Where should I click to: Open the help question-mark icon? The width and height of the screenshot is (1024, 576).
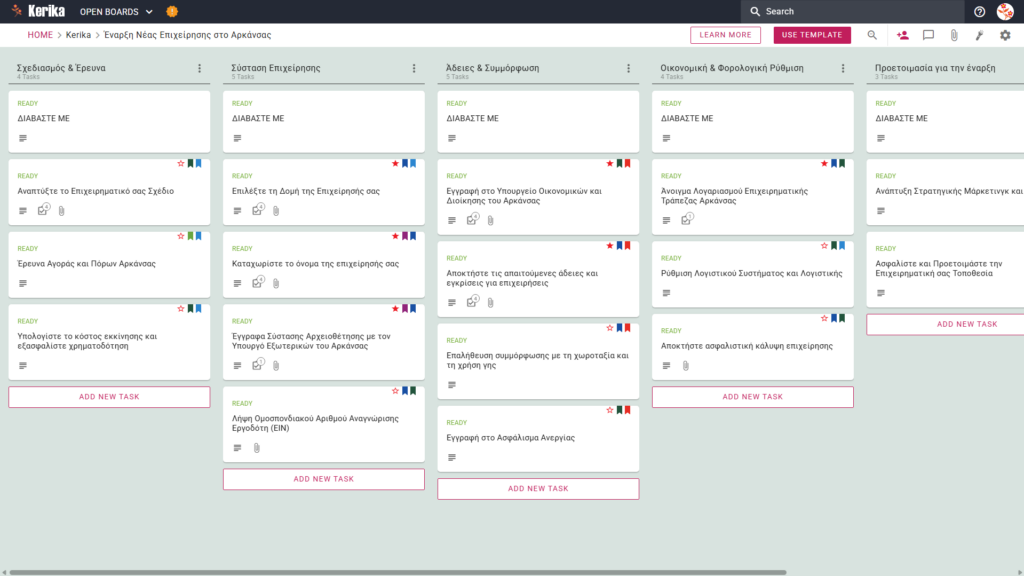pyautogui.click(x=979, y=12)
